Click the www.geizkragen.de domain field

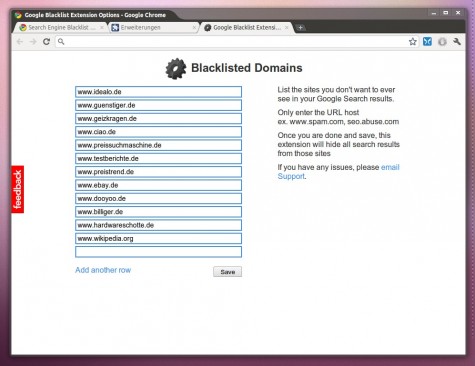(x=158, y=119)
